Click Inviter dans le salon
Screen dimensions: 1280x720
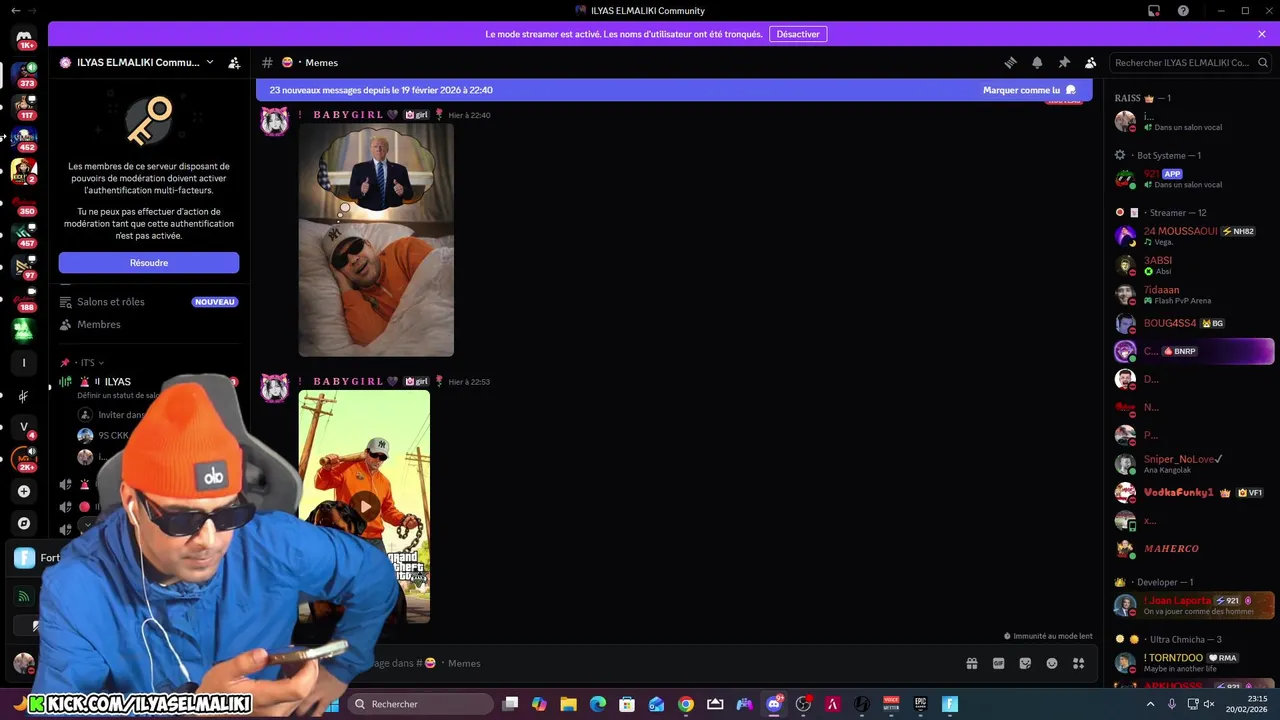click(x=121, y=415)
